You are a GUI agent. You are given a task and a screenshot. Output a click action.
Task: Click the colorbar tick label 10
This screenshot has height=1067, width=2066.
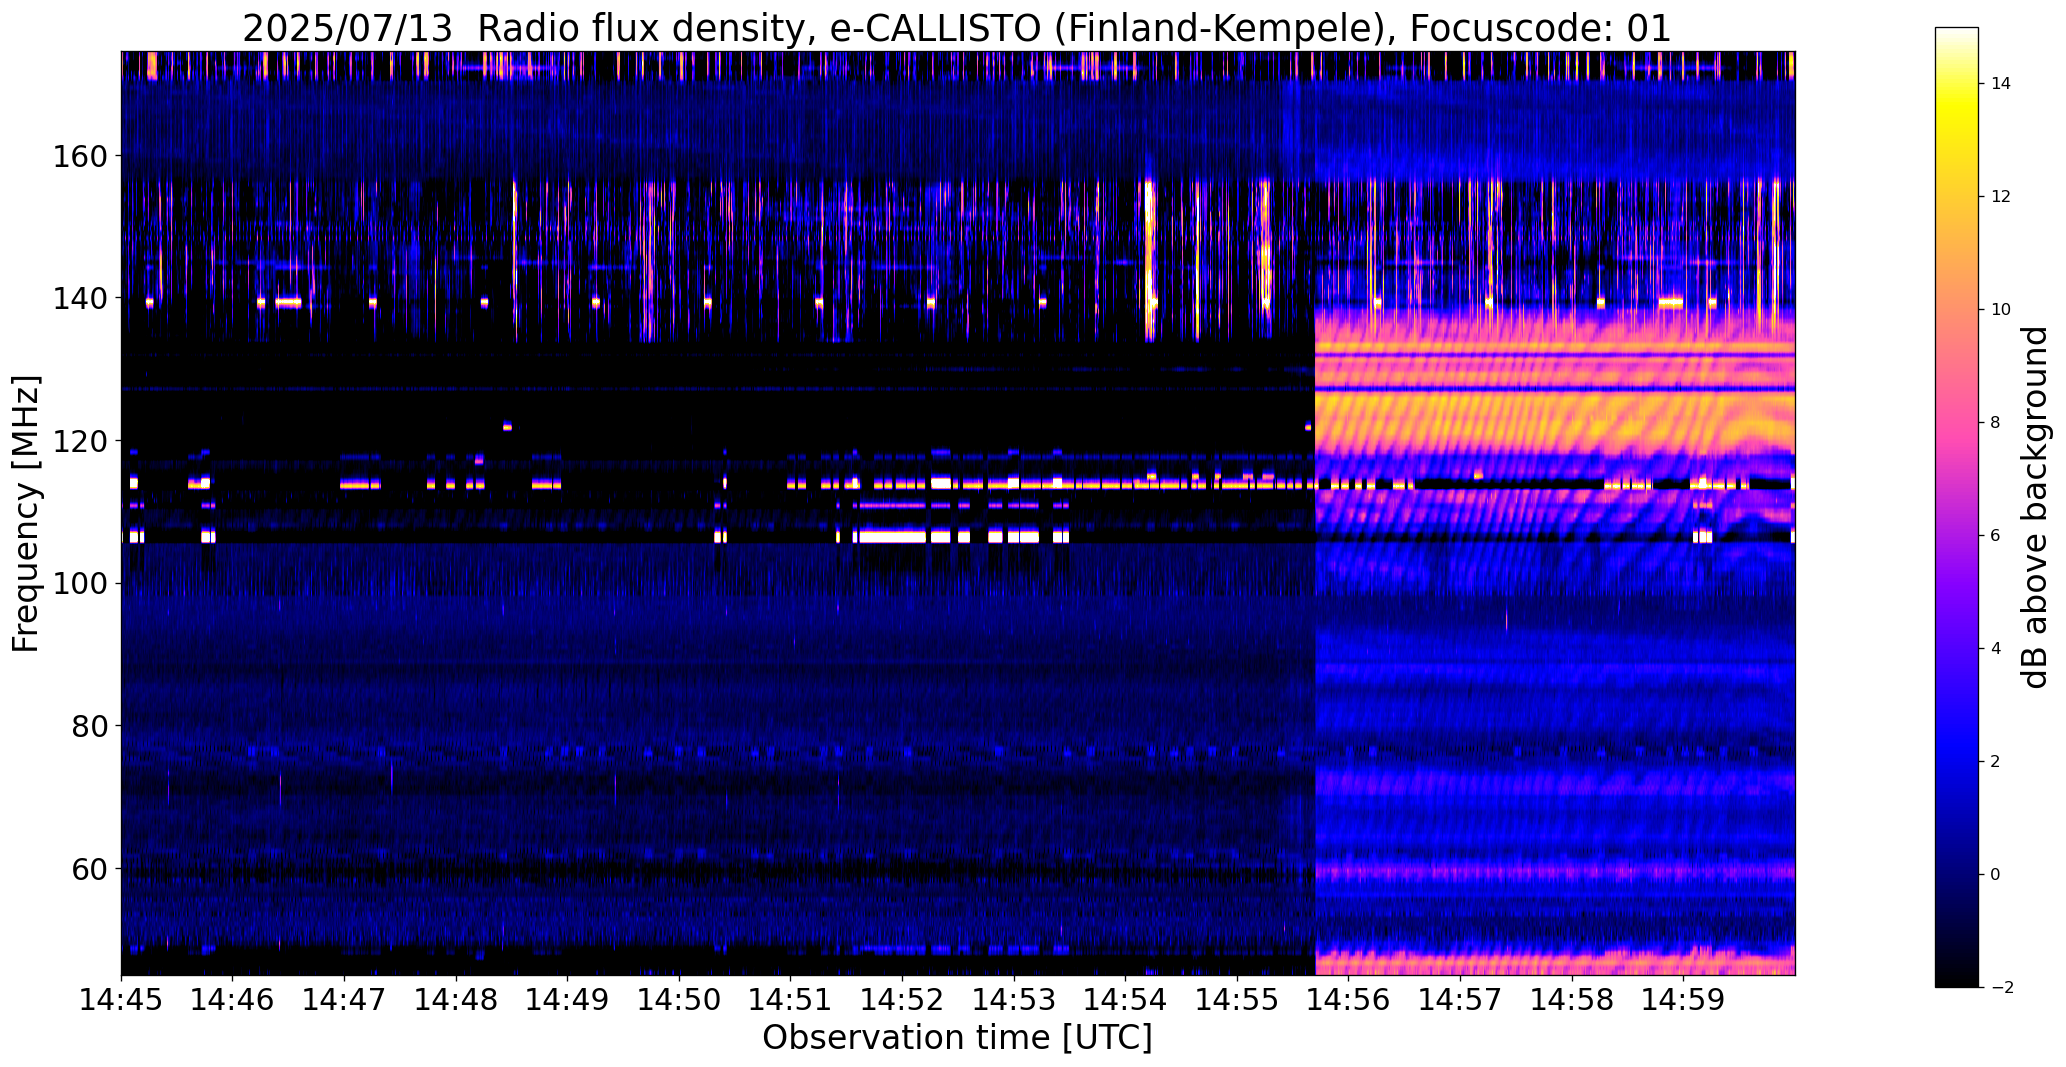click(2001, 310)
